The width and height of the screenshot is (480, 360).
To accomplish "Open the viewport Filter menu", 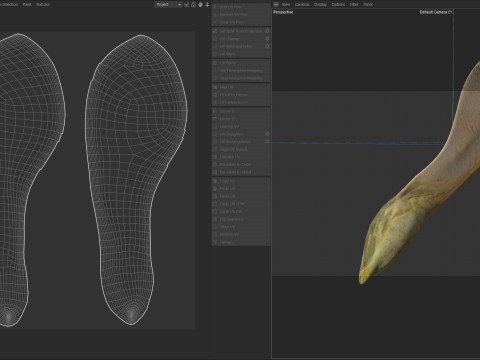I will click(x=354, y=5).
